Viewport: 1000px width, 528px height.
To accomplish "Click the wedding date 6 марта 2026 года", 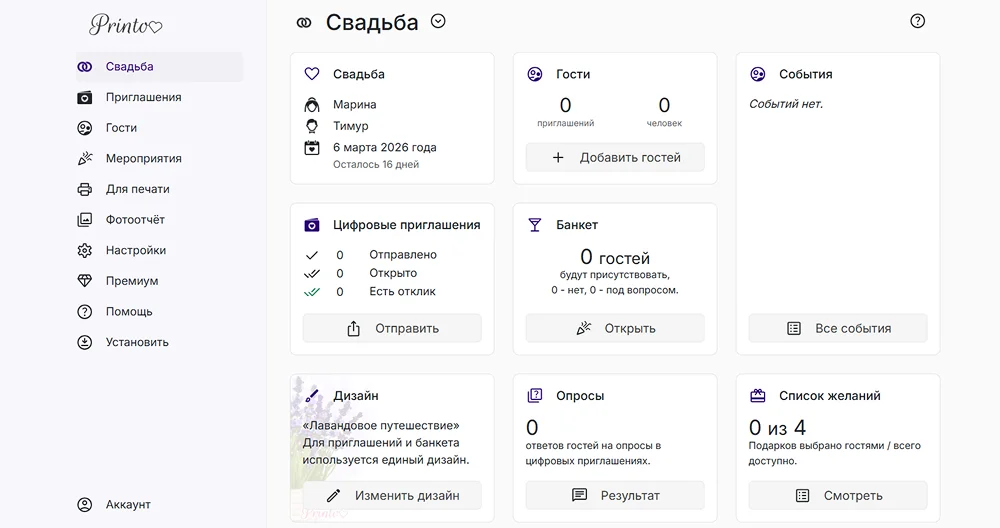I will point(384,147).
